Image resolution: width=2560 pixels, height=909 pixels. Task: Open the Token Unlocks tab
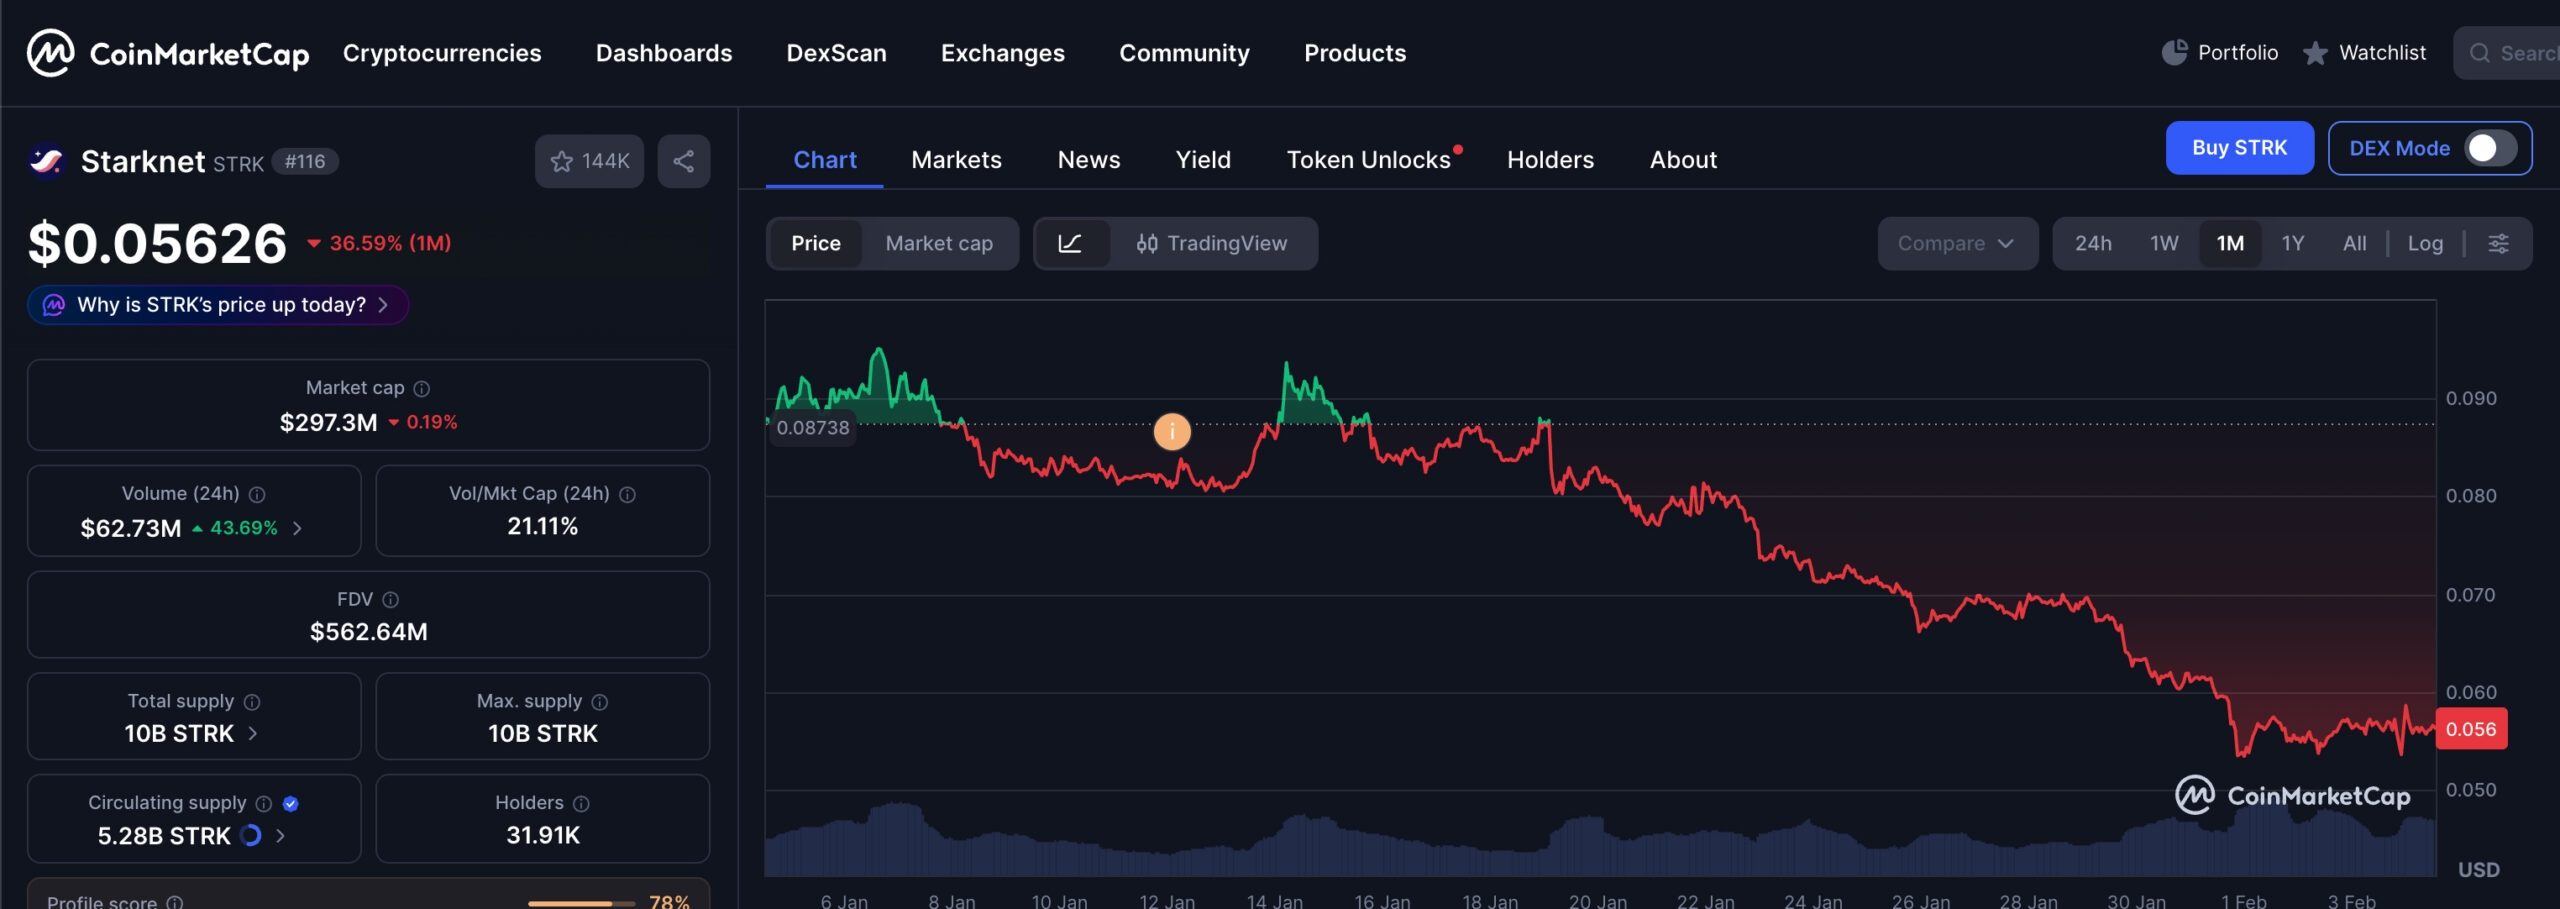coord(1369,160)
